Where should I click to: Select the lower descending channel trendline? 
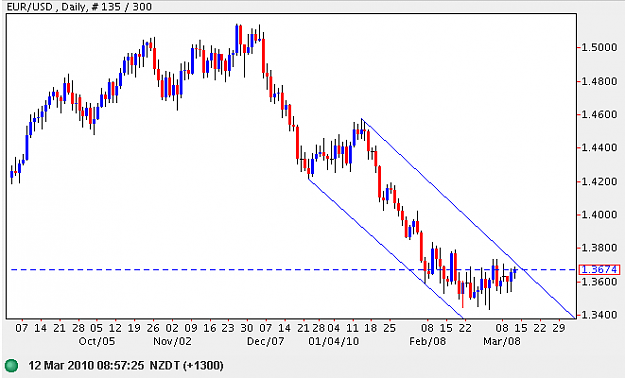point(386,248)
